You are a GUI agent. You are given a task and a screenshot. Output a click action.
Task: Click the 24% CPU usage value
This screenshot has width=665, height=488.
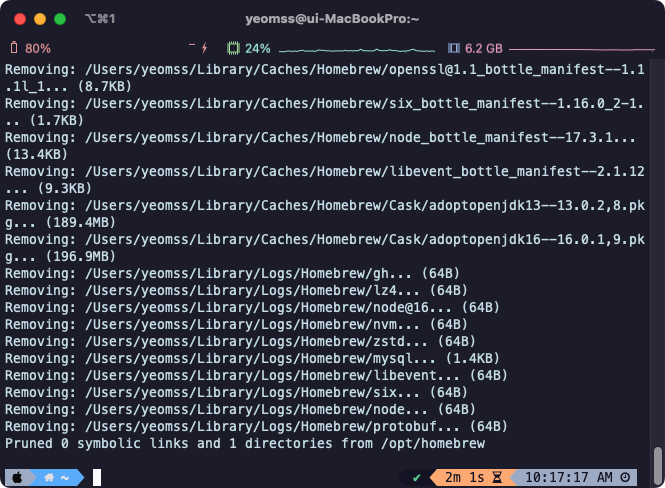click(x=258, y=48)
